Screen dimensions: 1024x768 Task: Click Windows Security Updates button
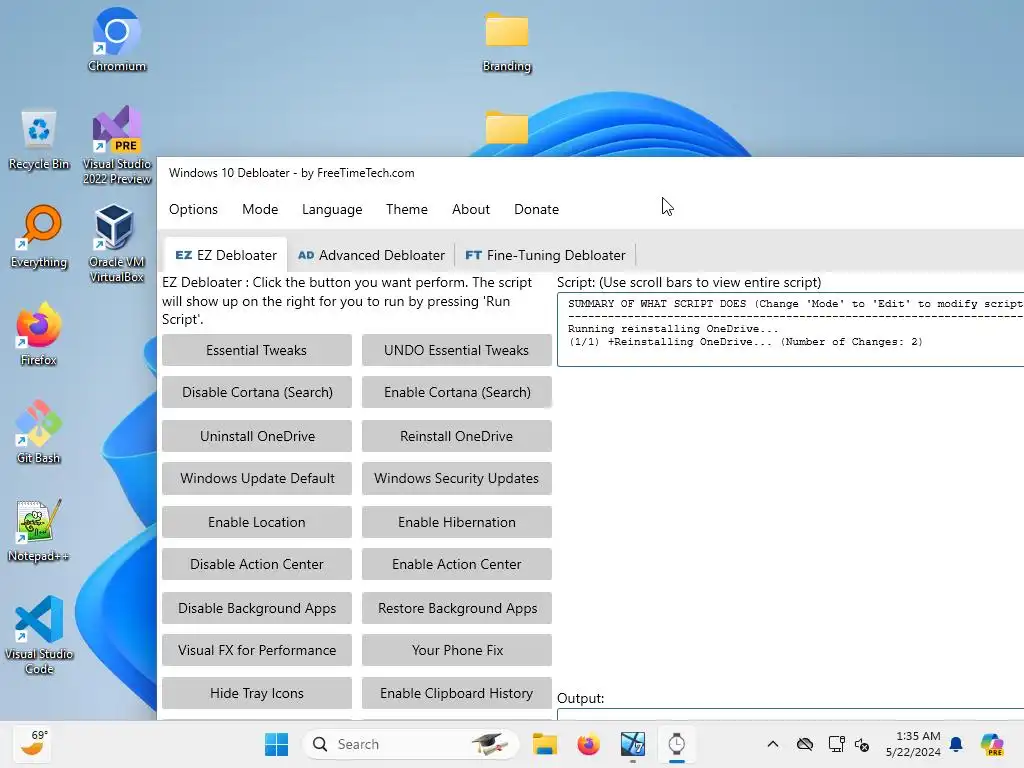click(456, 478)
